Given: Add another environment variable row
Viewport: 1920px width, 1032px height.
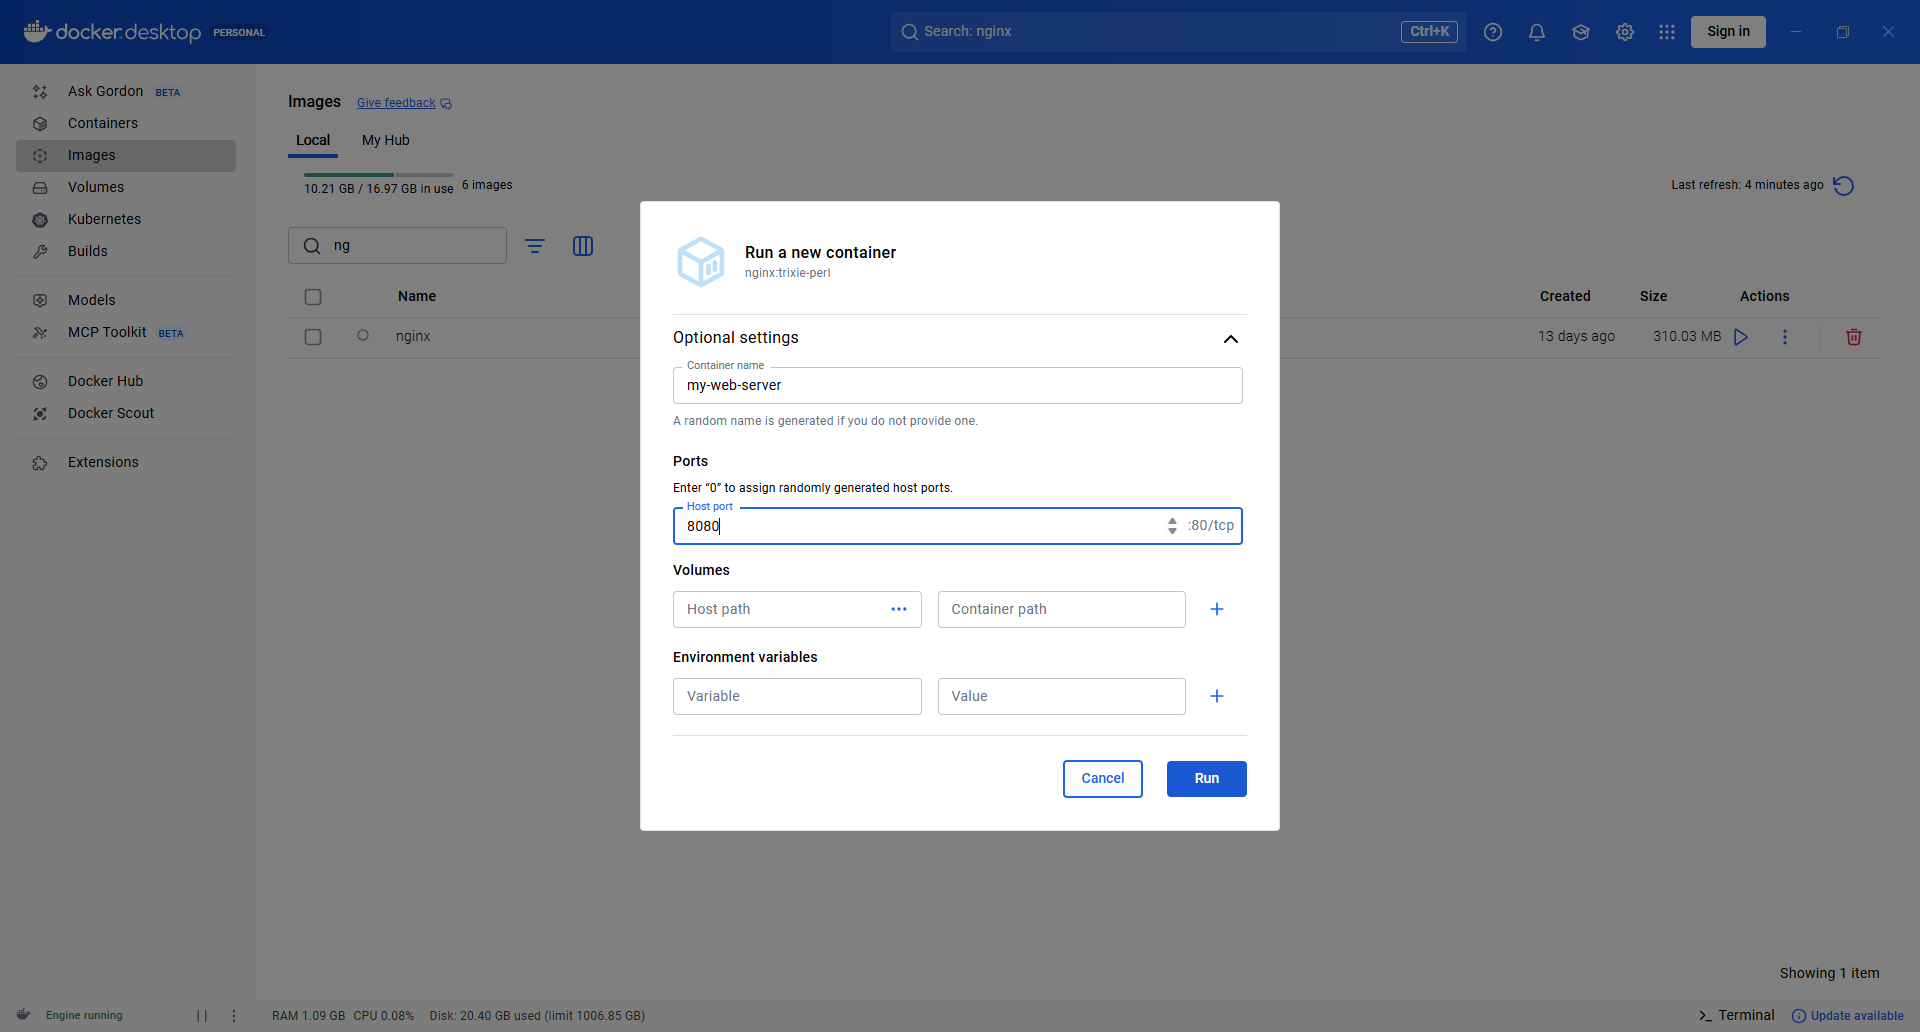Looking at the screenshot, I should tap(1217, 696).
